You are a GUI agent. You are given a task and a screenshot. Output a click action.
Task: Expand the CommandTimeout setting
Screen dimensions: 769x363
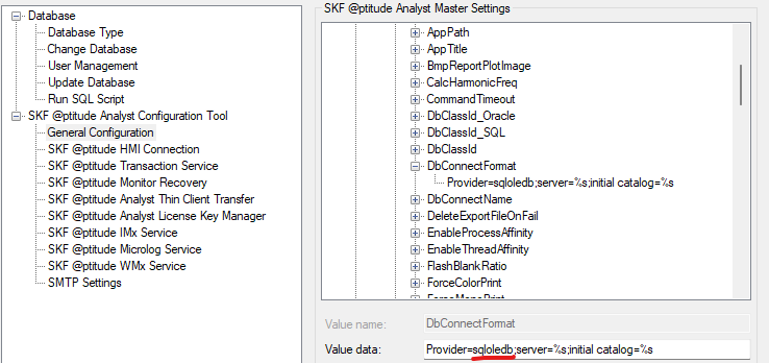[415, 99]
